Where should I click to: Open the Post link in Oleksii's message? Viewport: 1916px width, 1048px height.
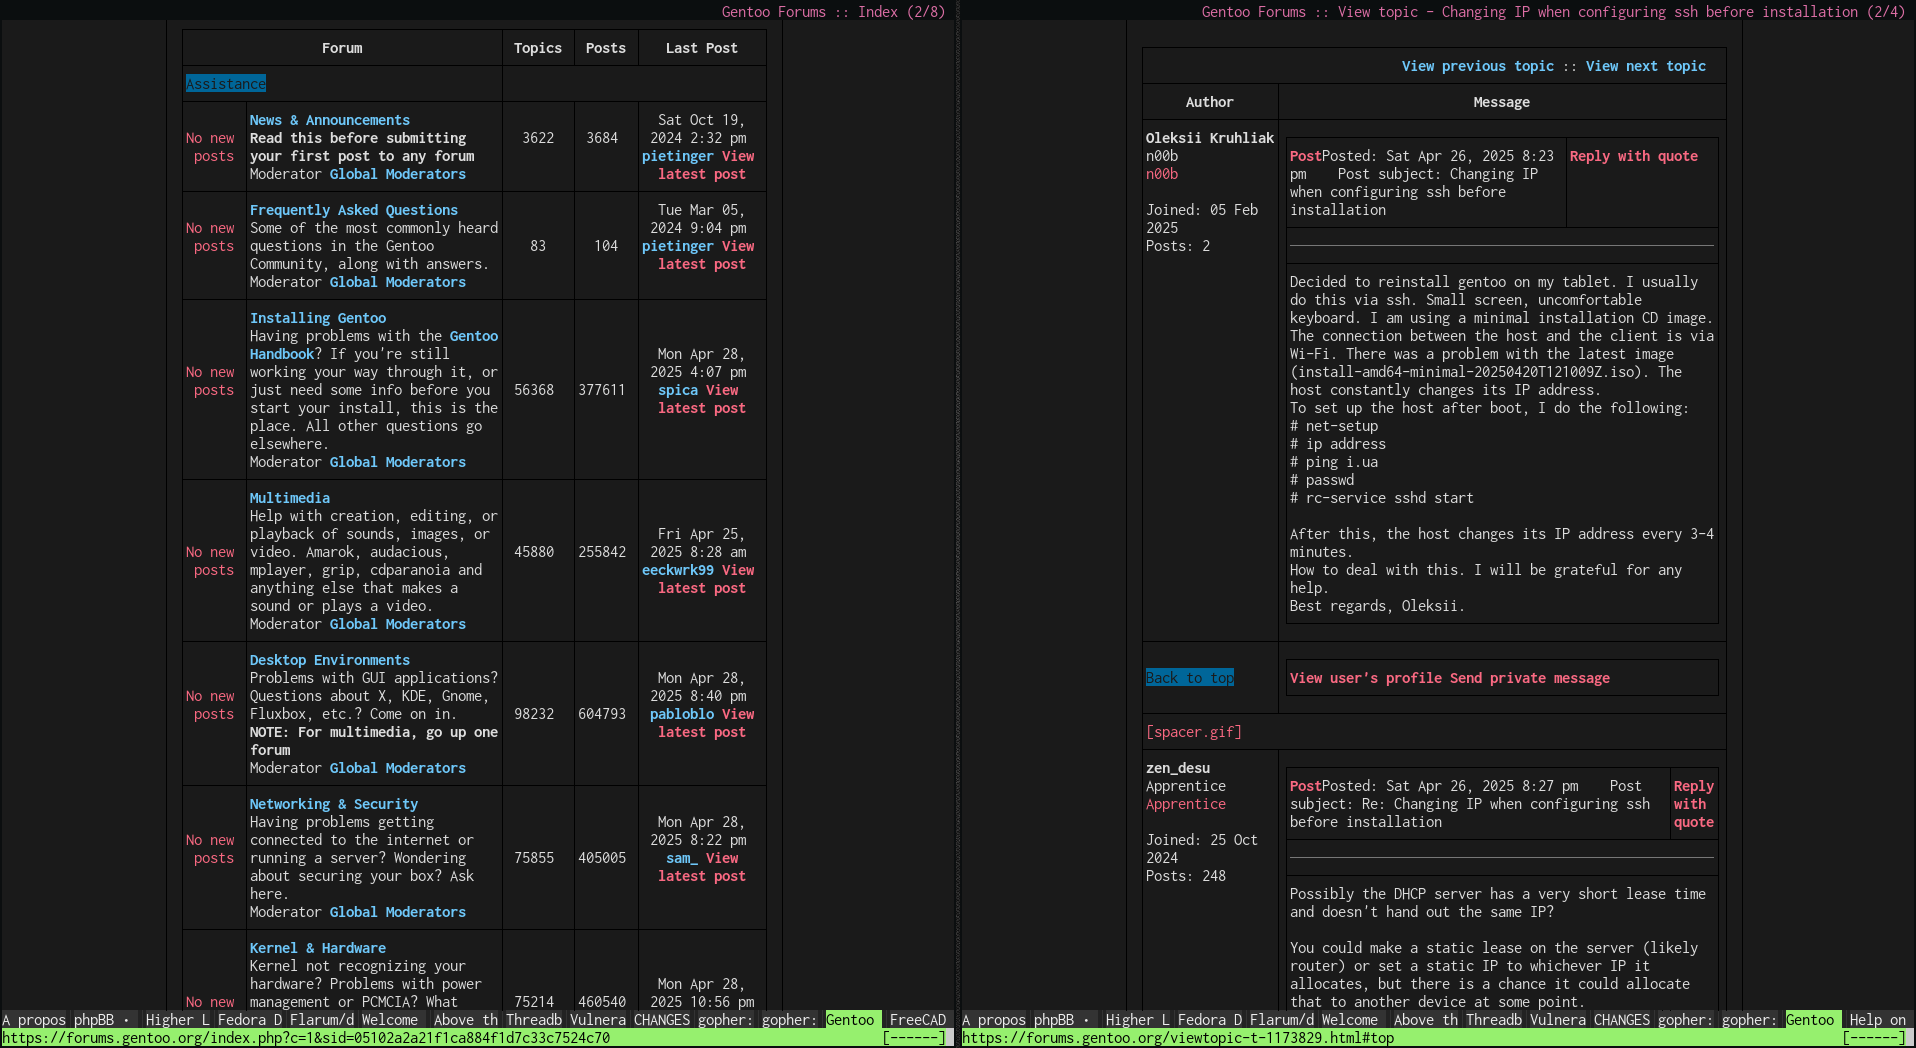point(1305,156)
